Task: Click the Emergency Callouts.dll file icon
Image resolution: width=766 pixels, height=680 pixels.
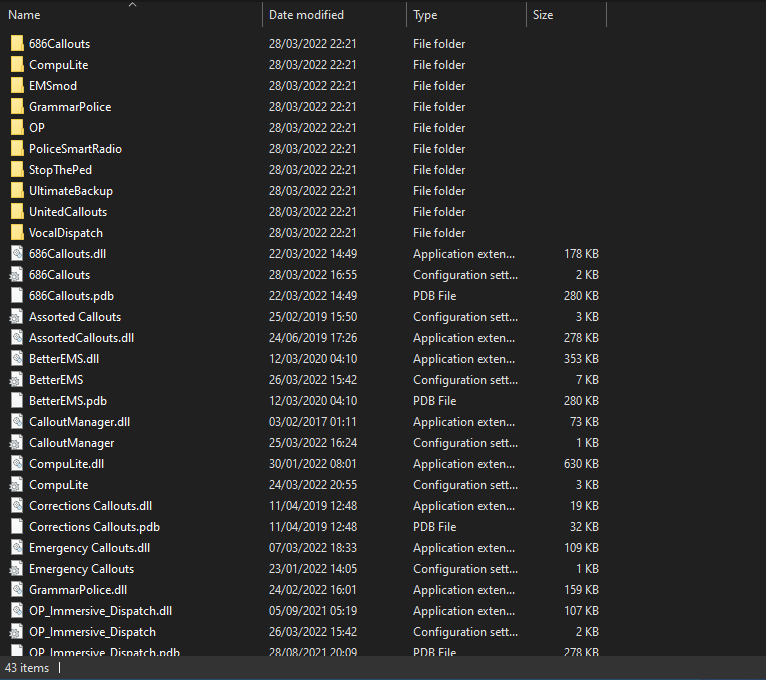Action: pos(17,548)
